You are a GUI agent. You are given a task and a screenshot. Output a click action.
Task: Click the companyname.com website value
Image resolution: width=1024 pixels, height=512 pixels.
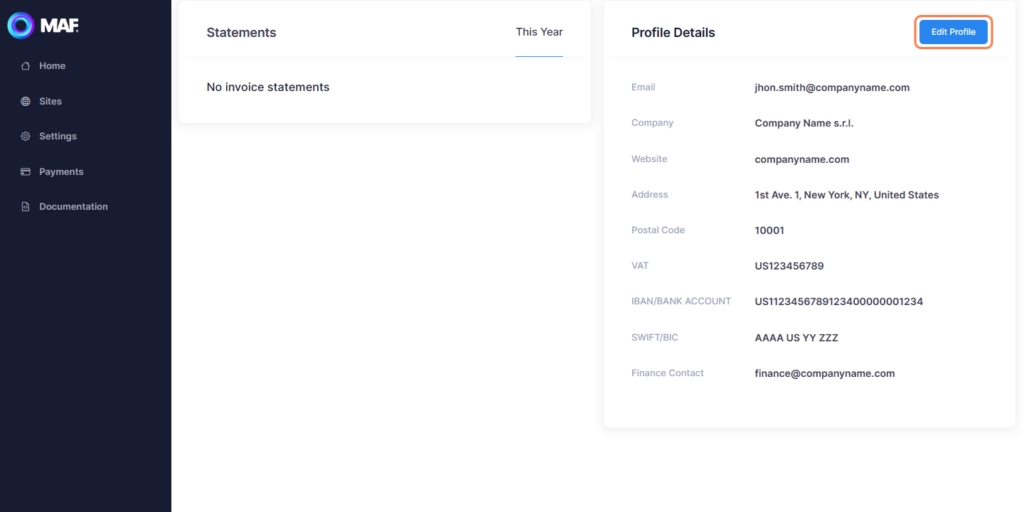[802, 159]
